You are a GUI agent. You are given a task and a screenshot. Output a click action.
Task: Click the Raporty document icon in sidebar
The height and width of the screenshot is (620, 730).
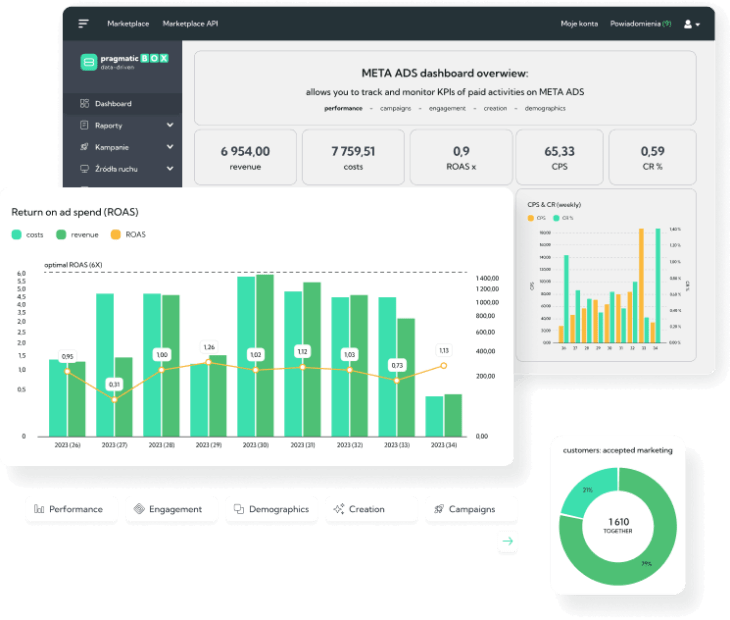[85, 126]
